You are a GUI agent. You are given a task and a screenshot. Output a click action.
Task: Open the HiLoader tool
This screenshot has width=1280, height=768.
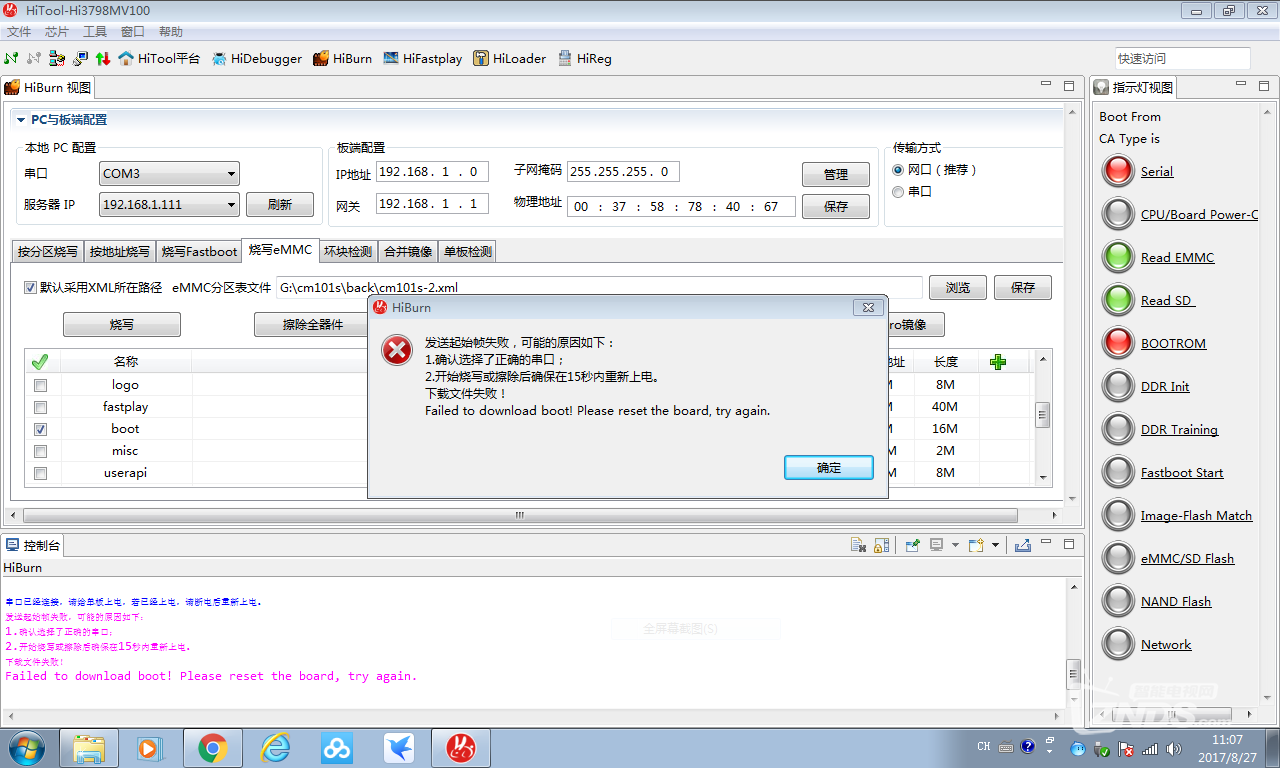509,59
